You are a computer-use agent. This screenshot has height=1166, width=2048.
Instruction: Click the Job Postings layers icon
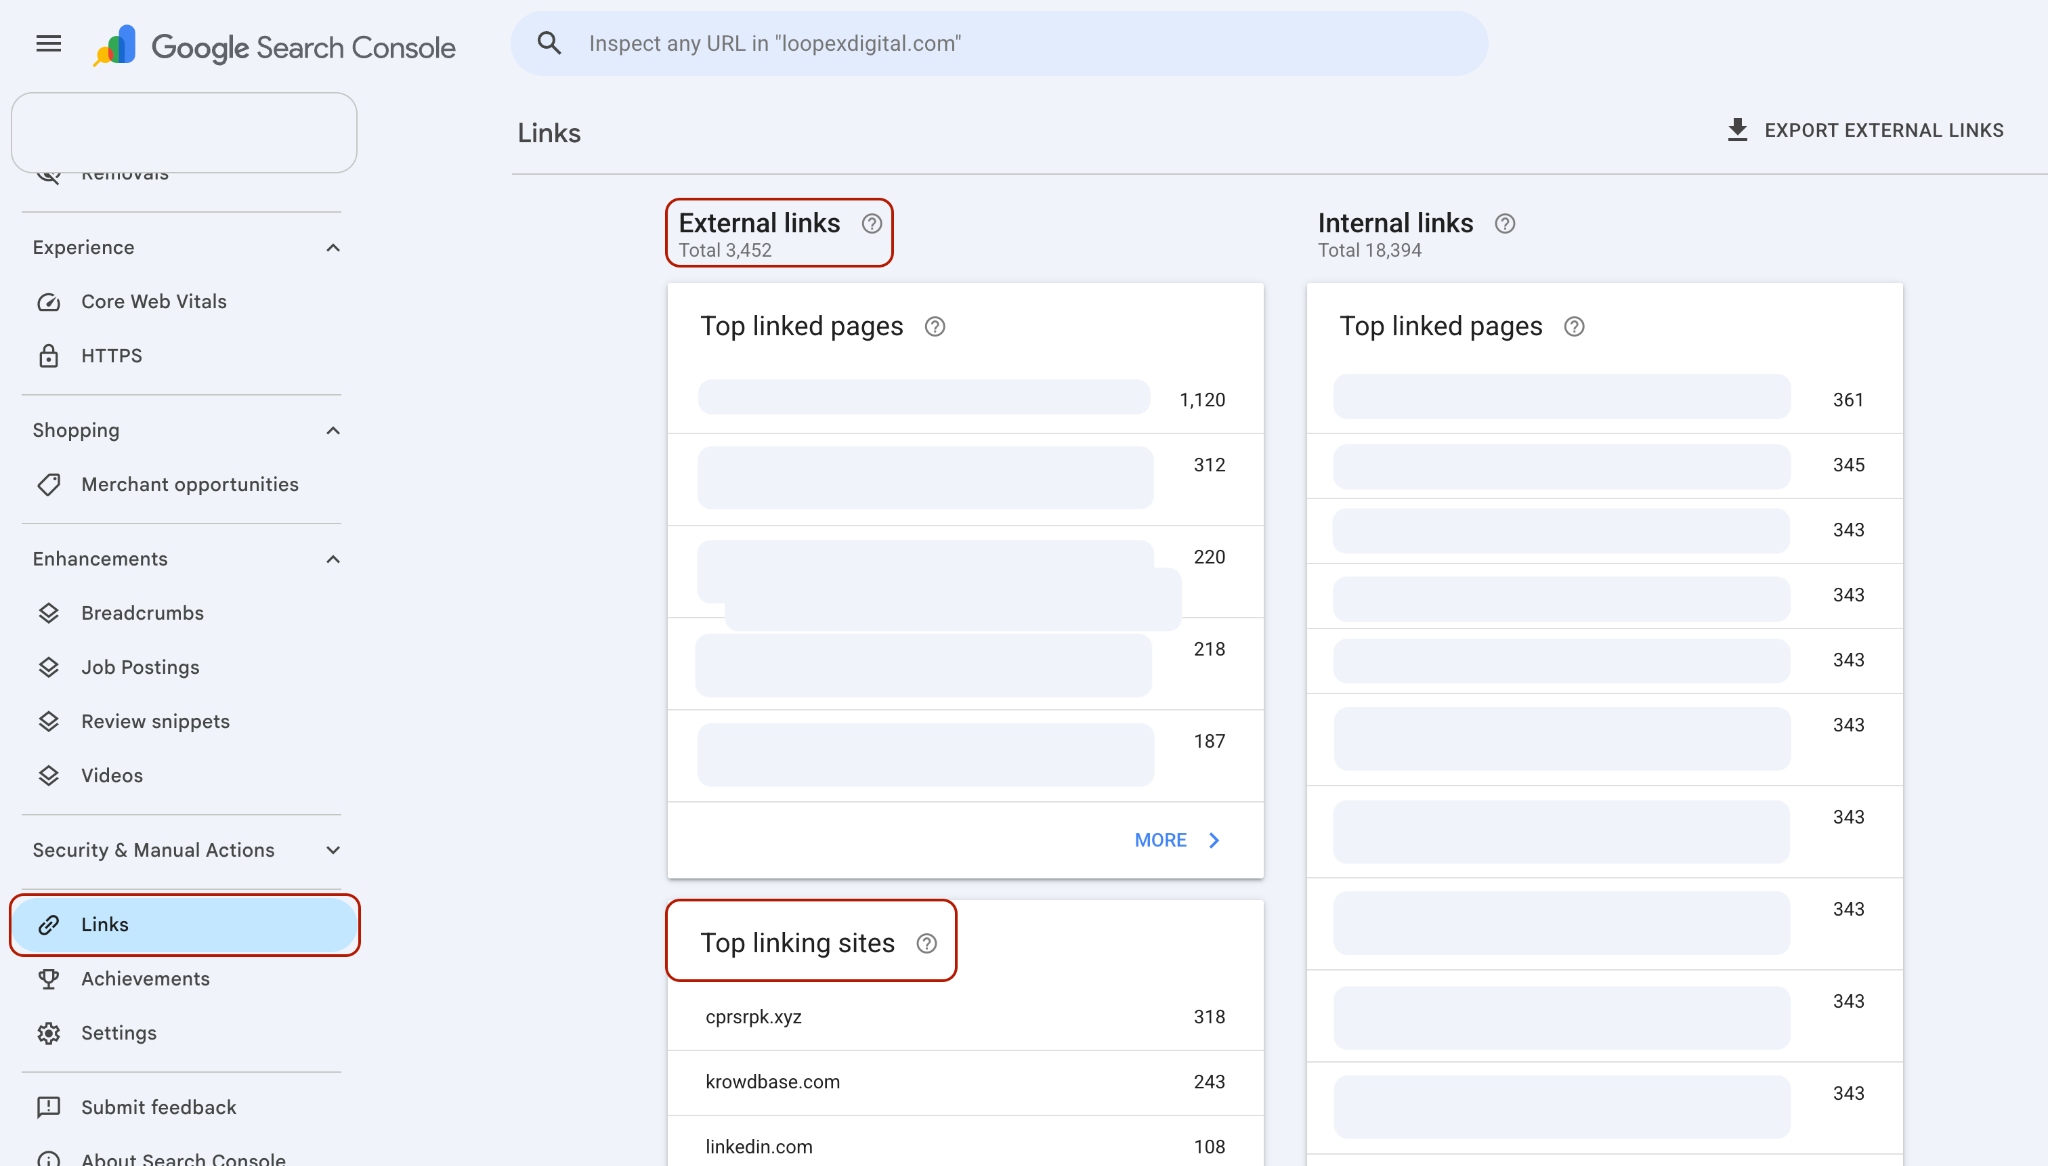tap(48, 667)
